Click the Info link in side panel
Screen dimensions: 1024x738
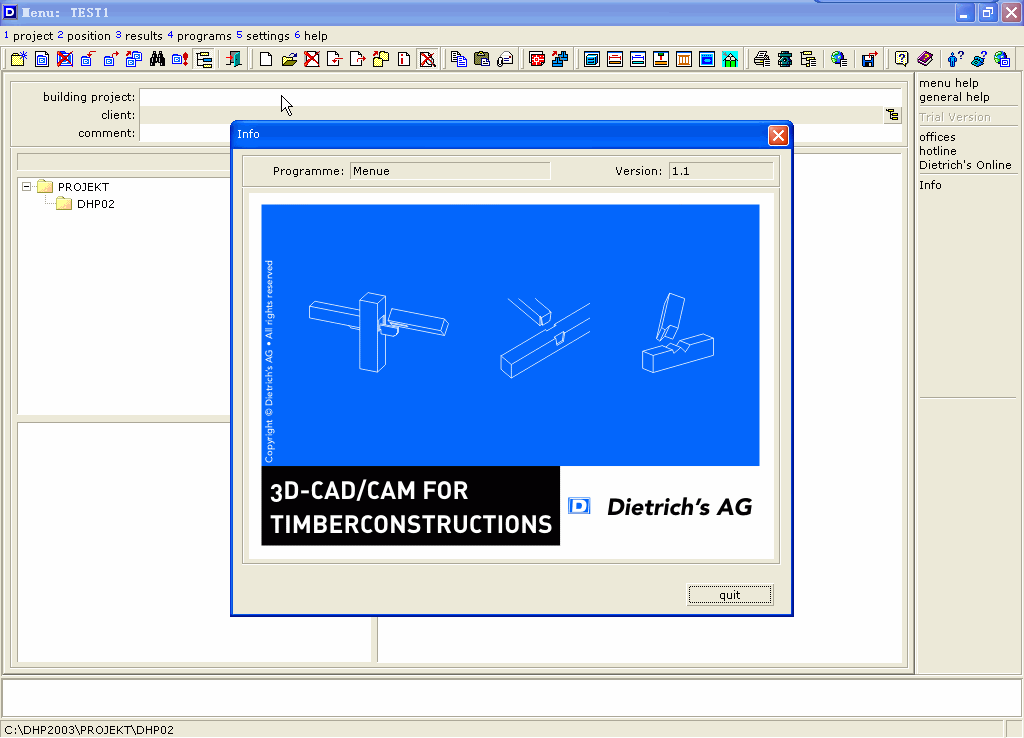[930, 185]
